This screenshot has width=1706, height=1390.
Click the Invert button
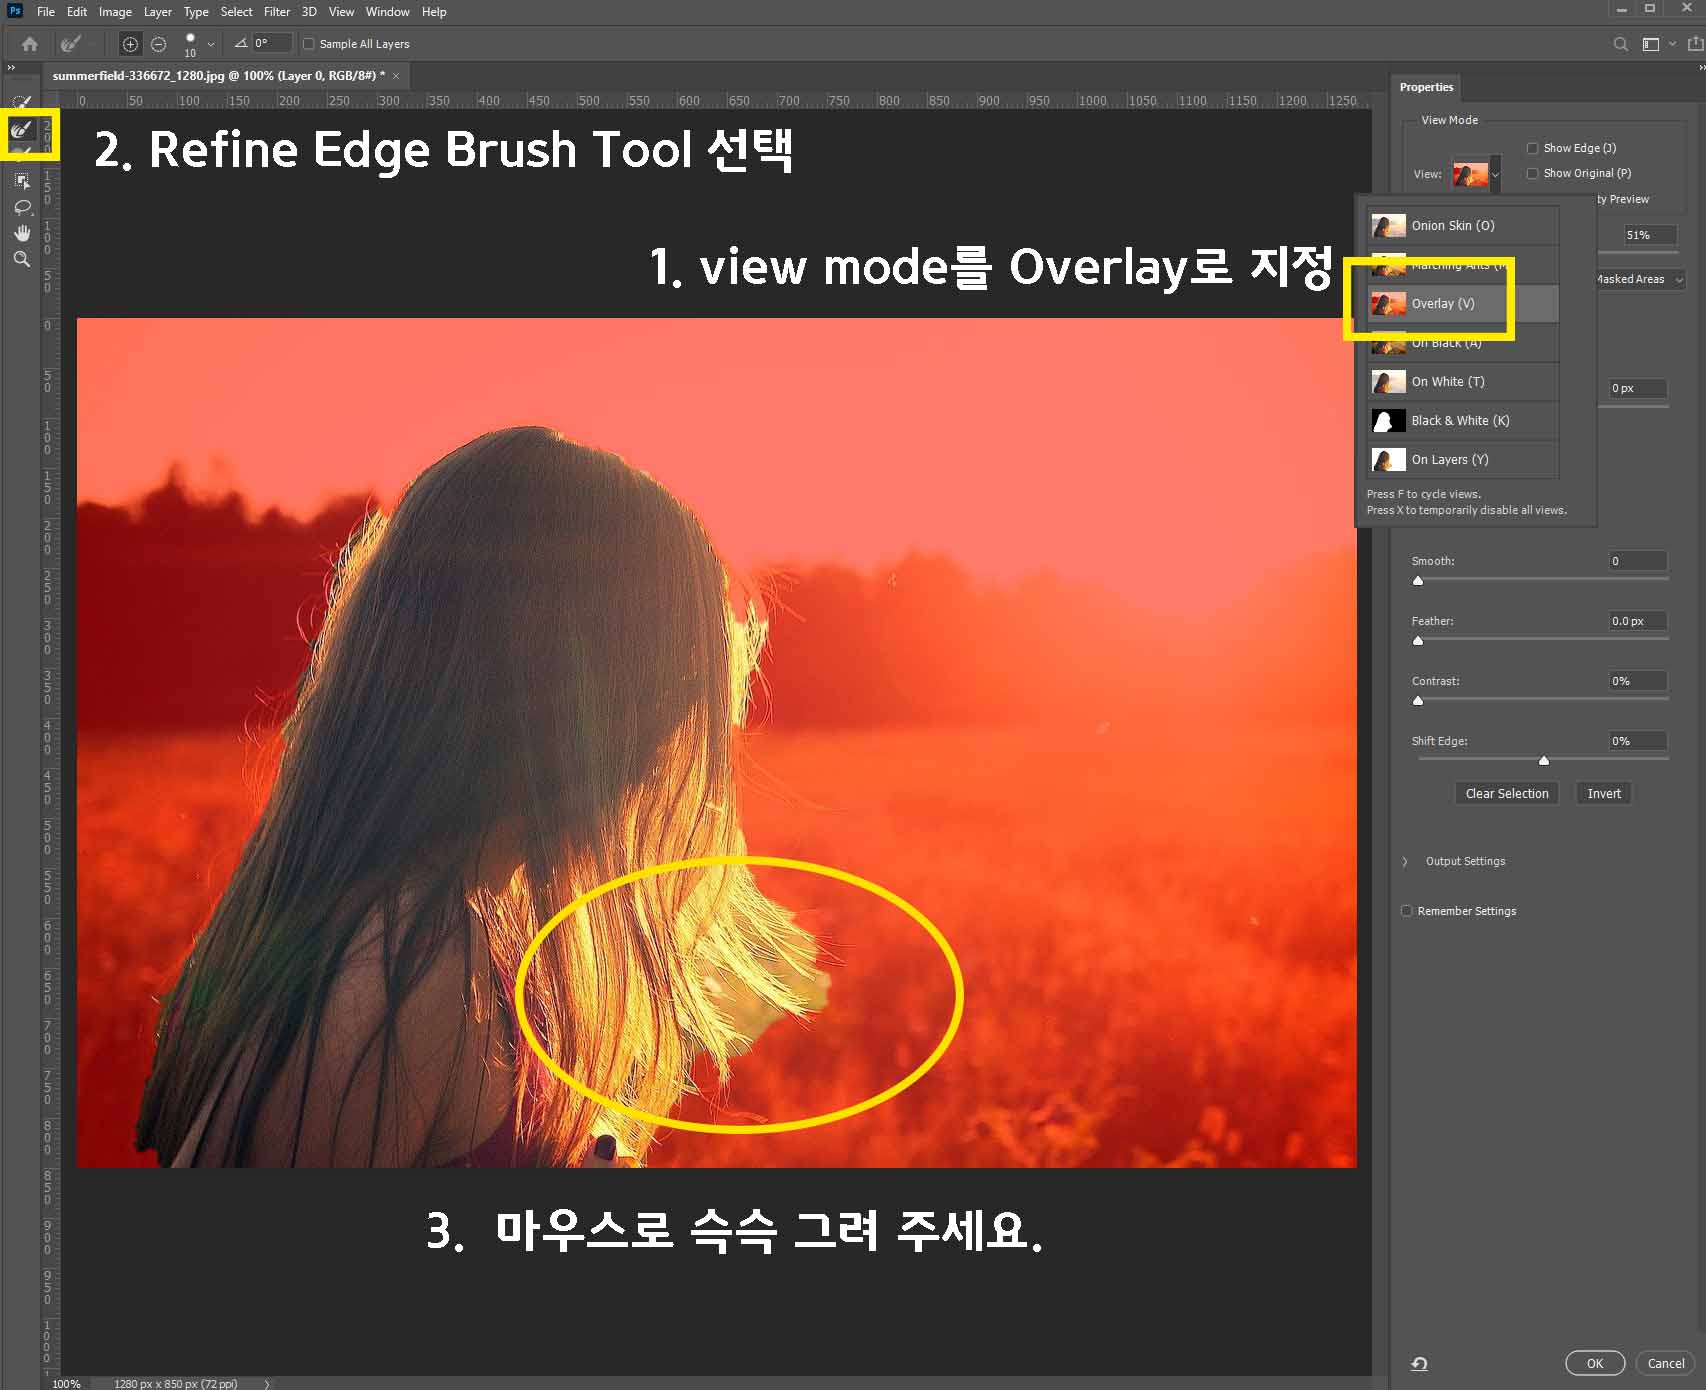(1604, 793)
